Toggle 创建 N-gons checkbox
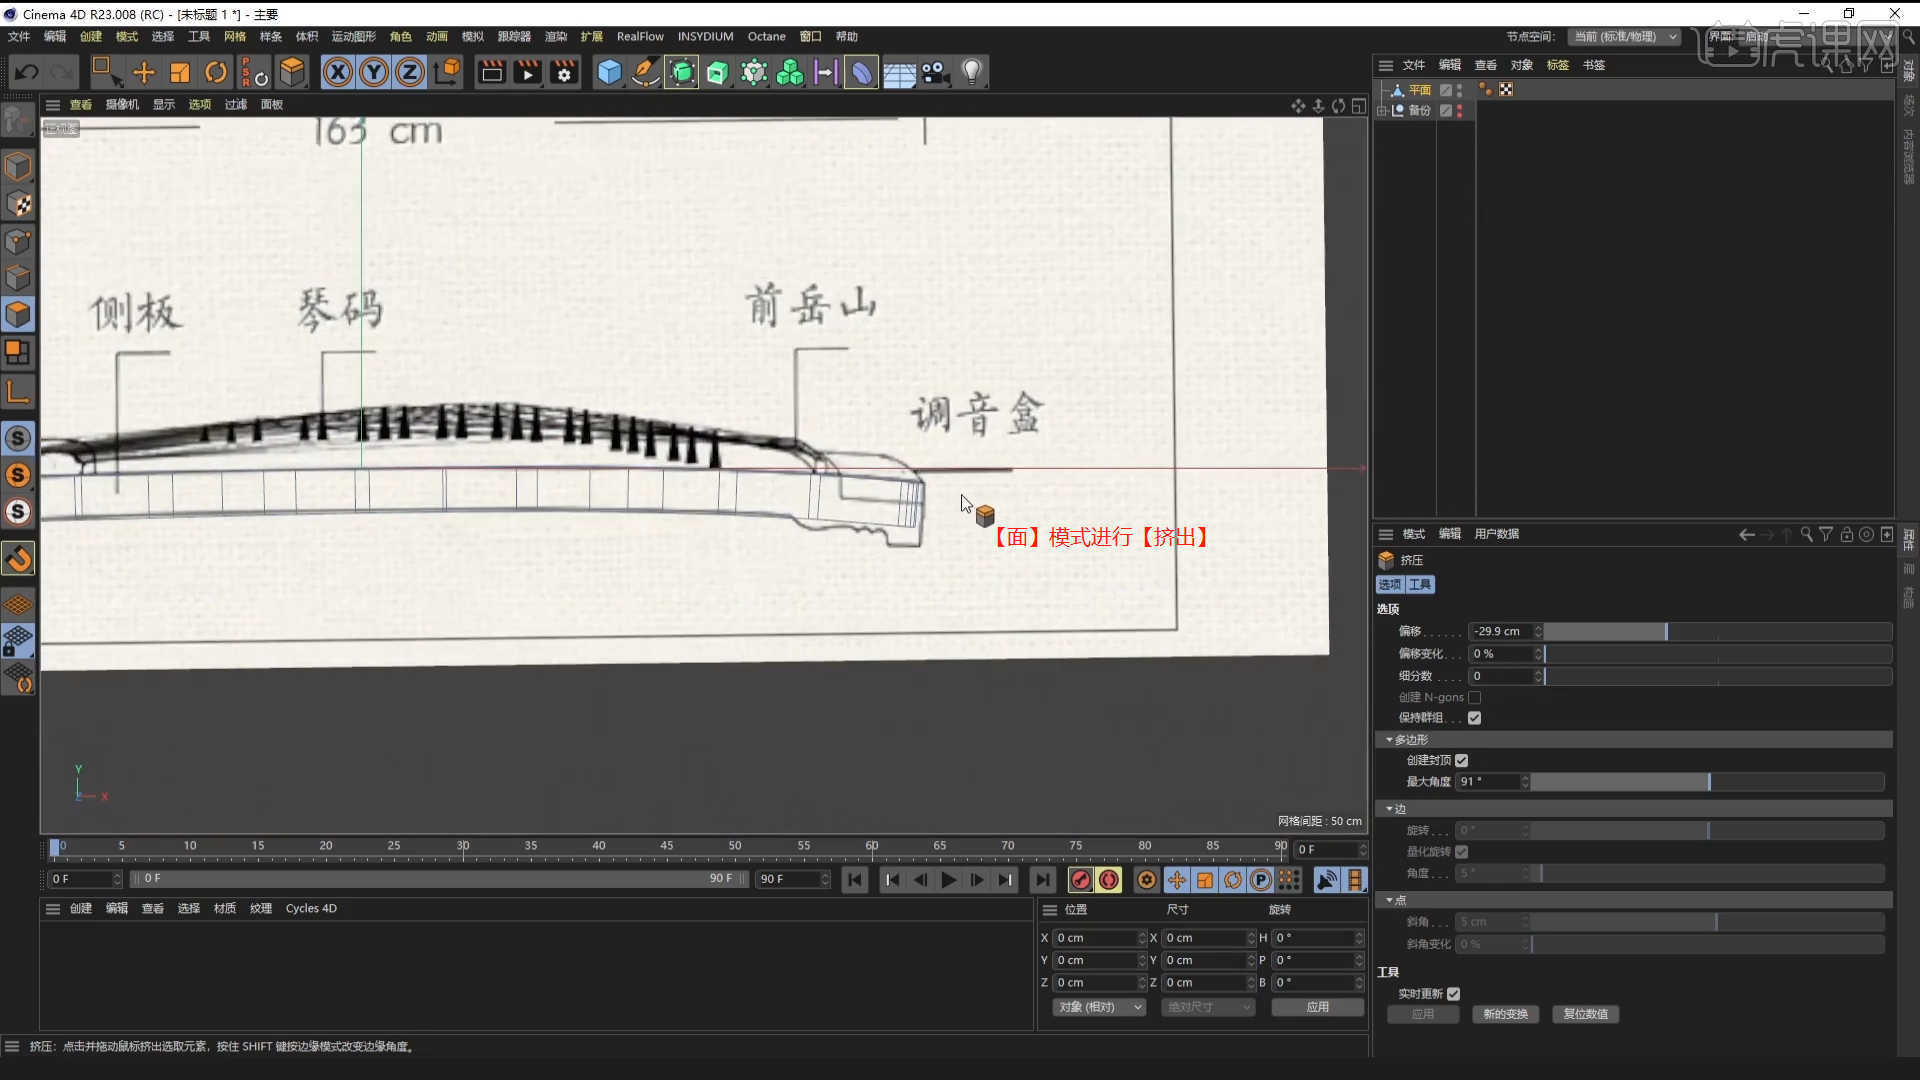 (x=1474, y=697)
